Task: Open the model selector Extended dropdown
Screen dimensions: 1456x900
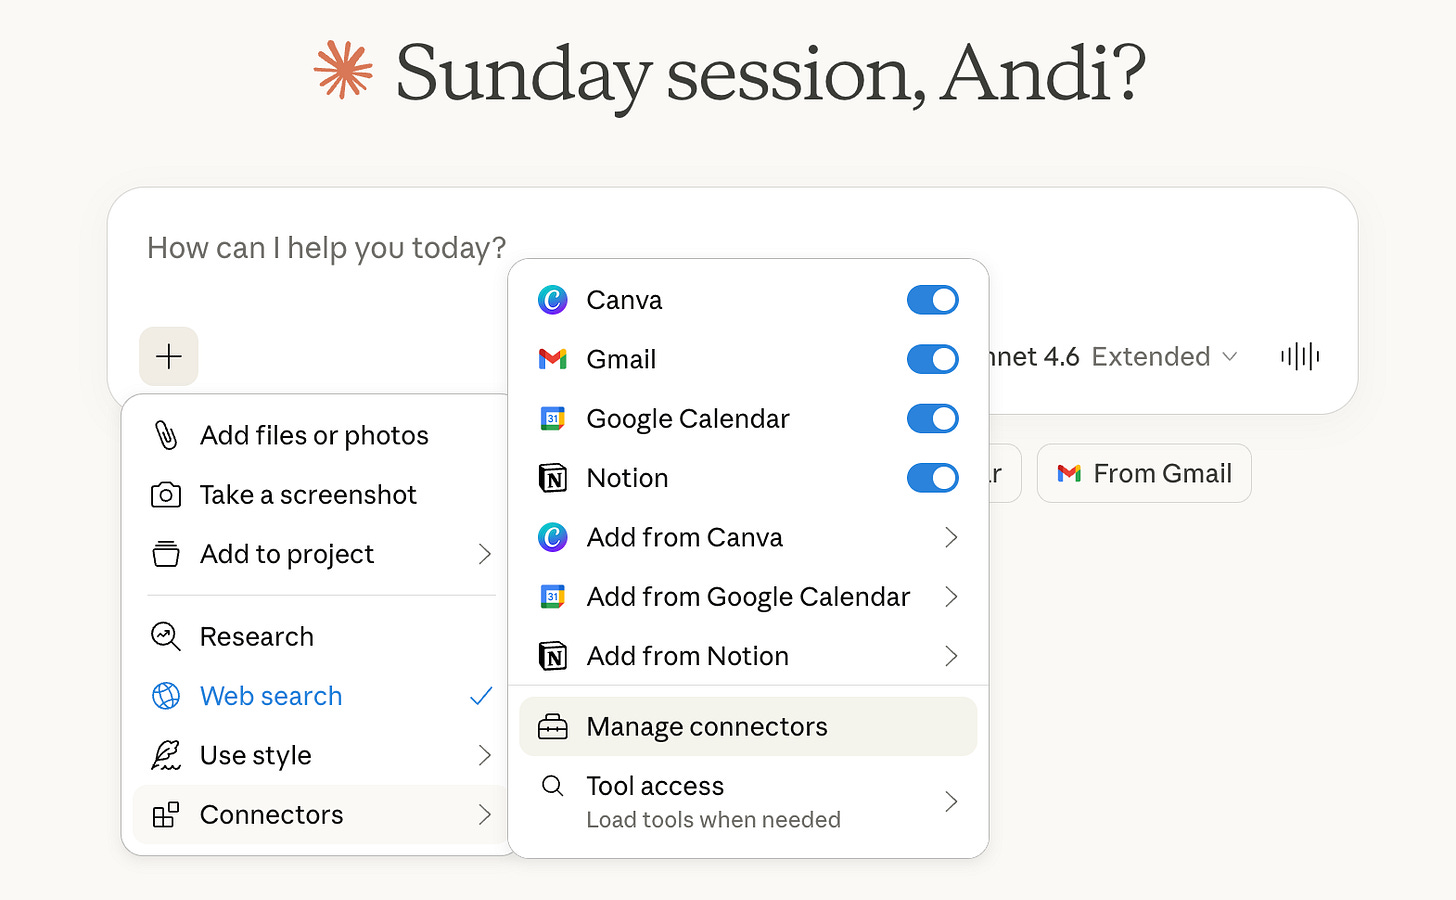Action: click(1163, 357)
